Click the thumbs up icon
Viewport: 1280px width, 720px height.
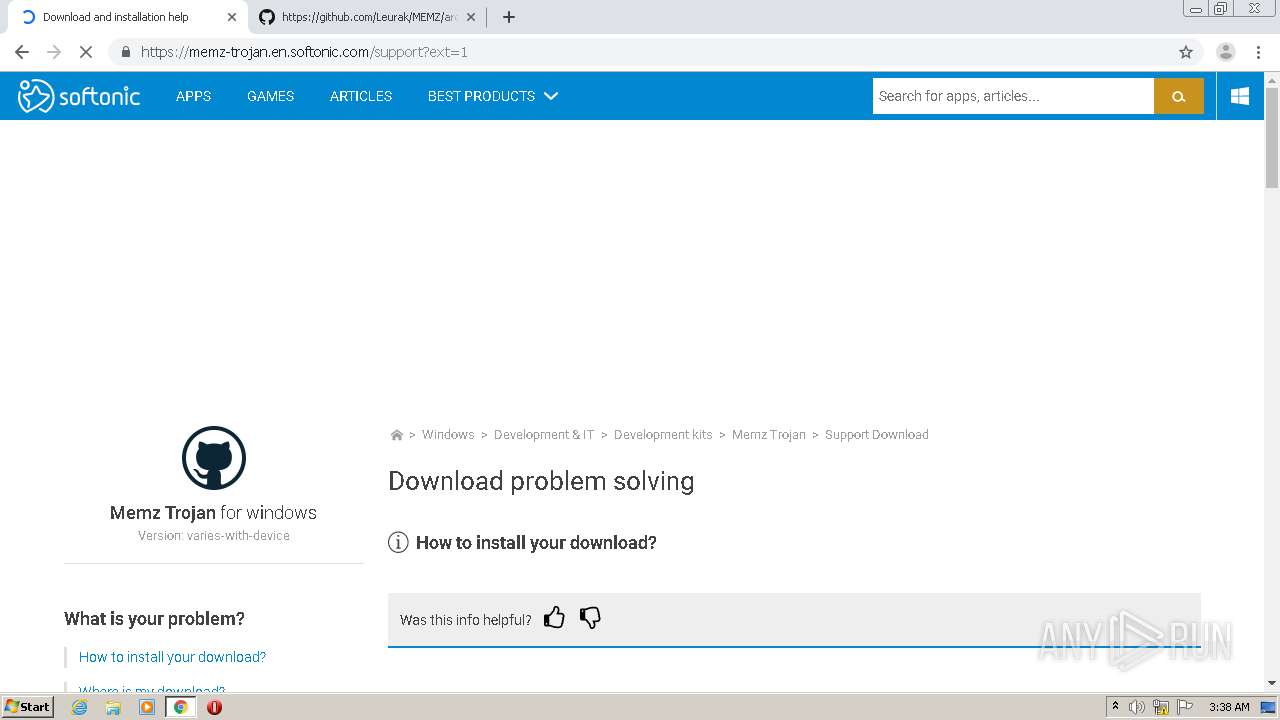[x=554, y=618]
